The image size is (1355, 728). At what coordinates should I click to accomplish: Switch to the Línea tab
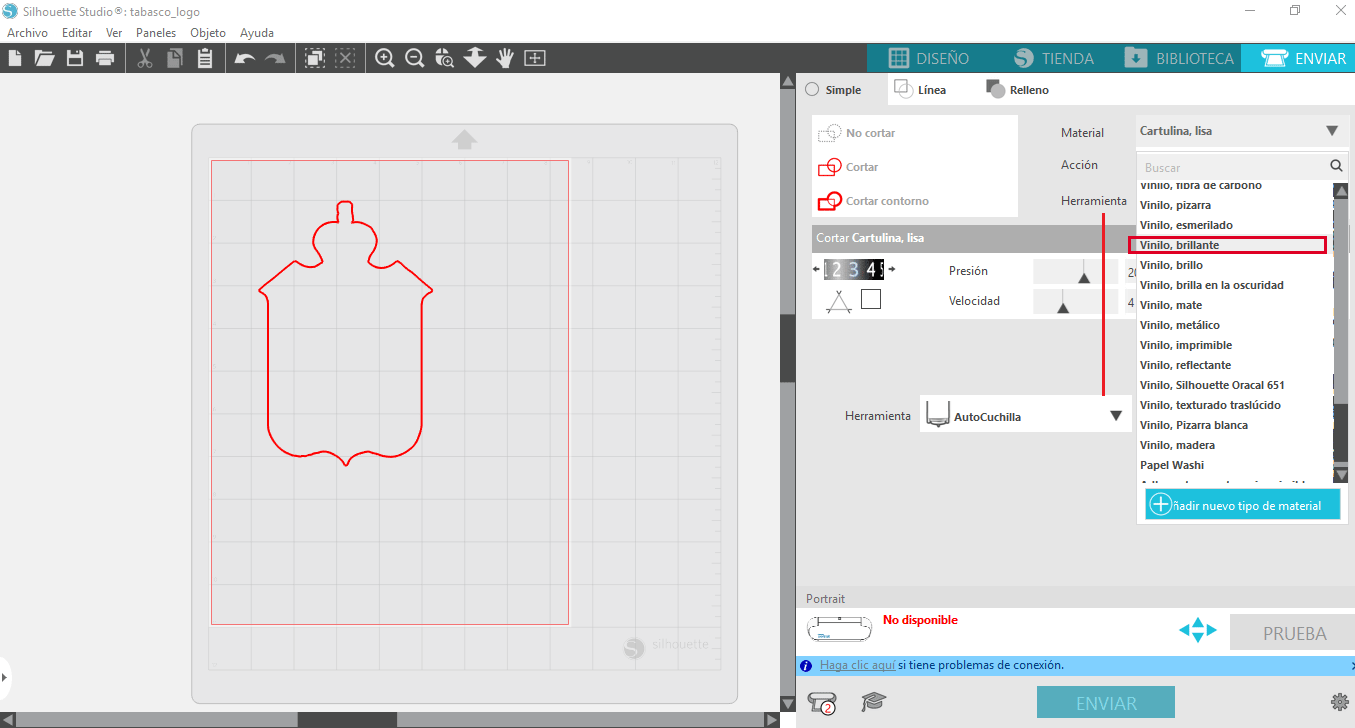(921, 89)
